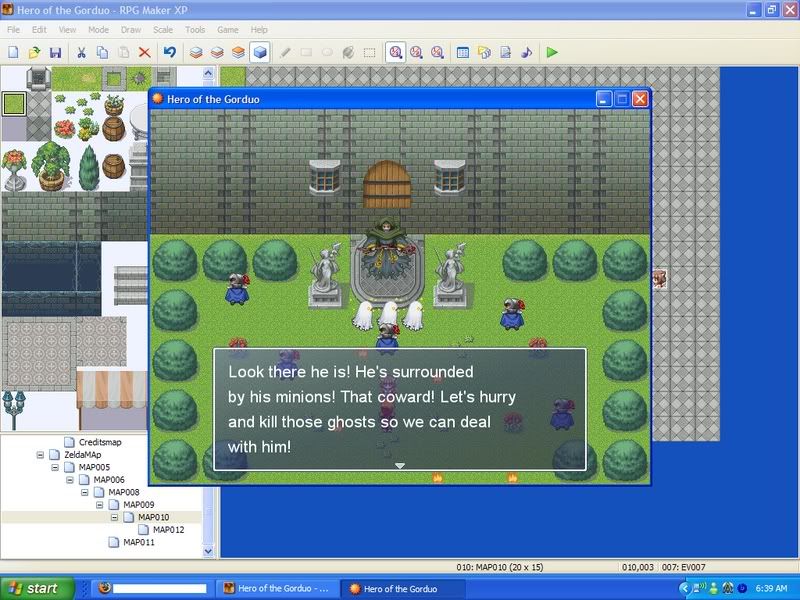Select MAP011 in the map tree

[x=139, y=542]
